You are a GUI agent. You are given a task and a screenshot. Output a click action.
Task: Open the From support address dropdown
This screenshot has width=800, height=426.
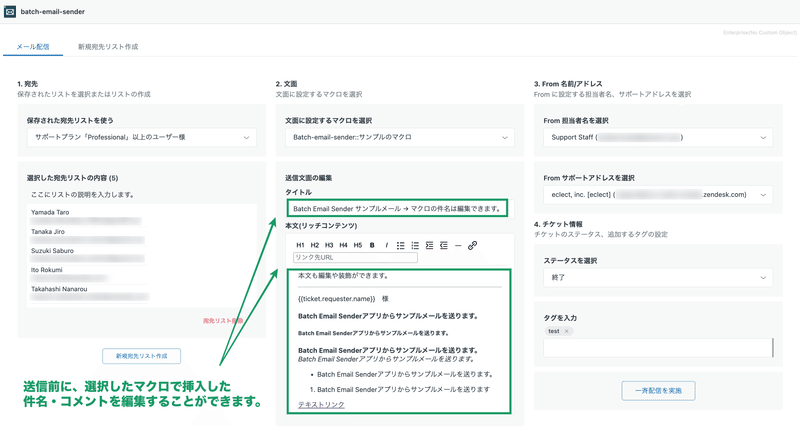[658, 194]
